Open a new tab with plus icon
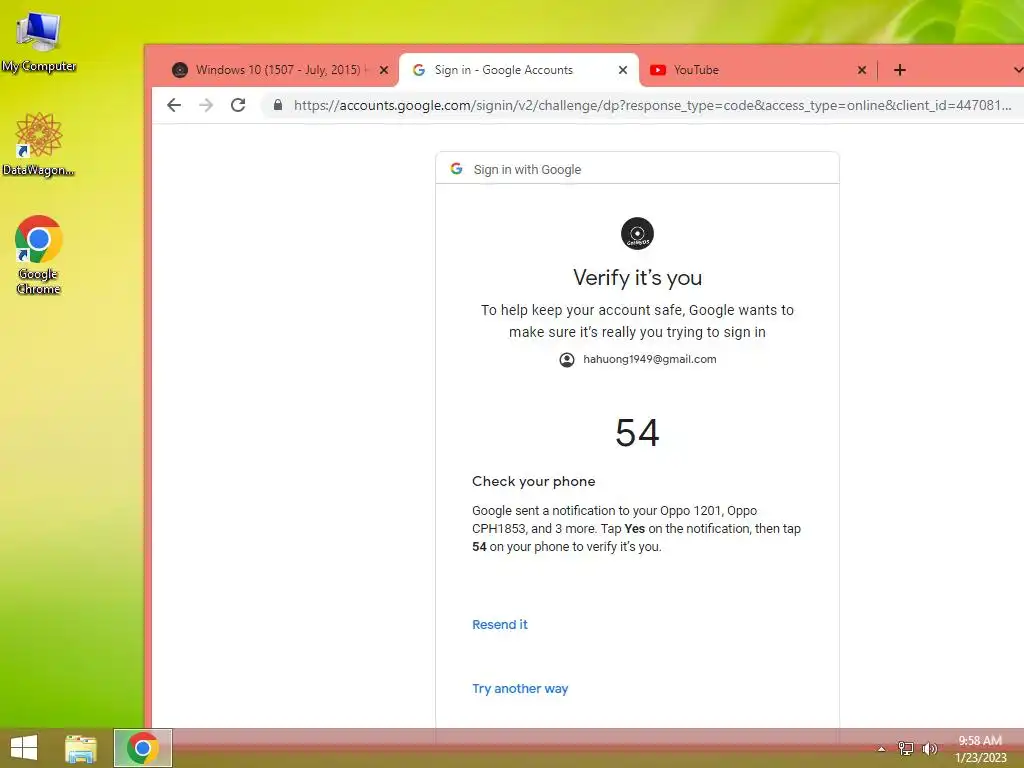The image size is (1024, 768). [x=900, y=70]
